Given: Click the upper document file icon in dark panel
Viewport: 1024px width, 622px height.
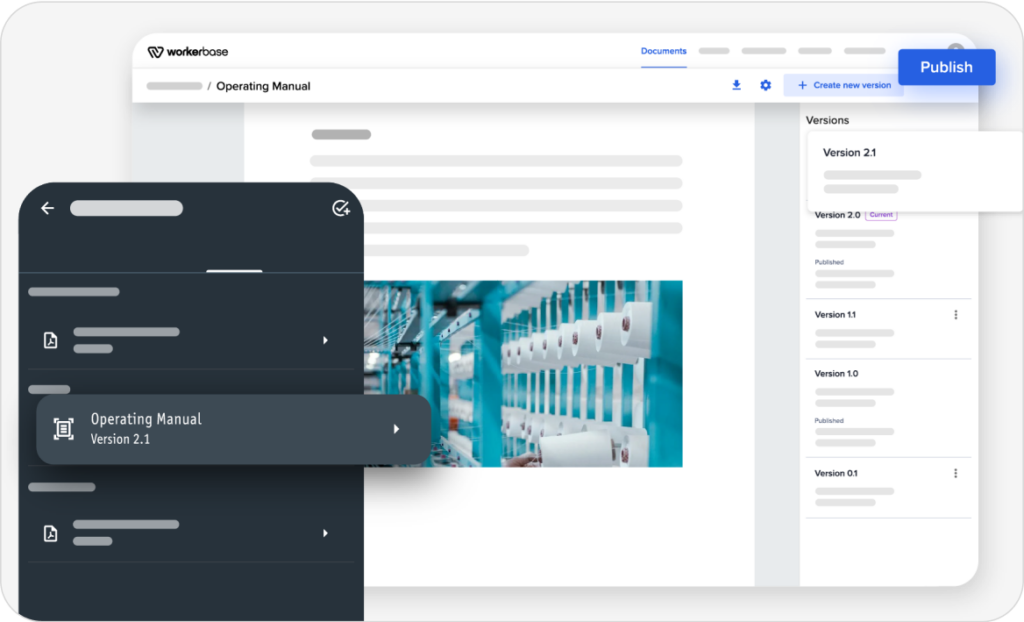Looking at the screenshot, I should [x=50, y=340].
